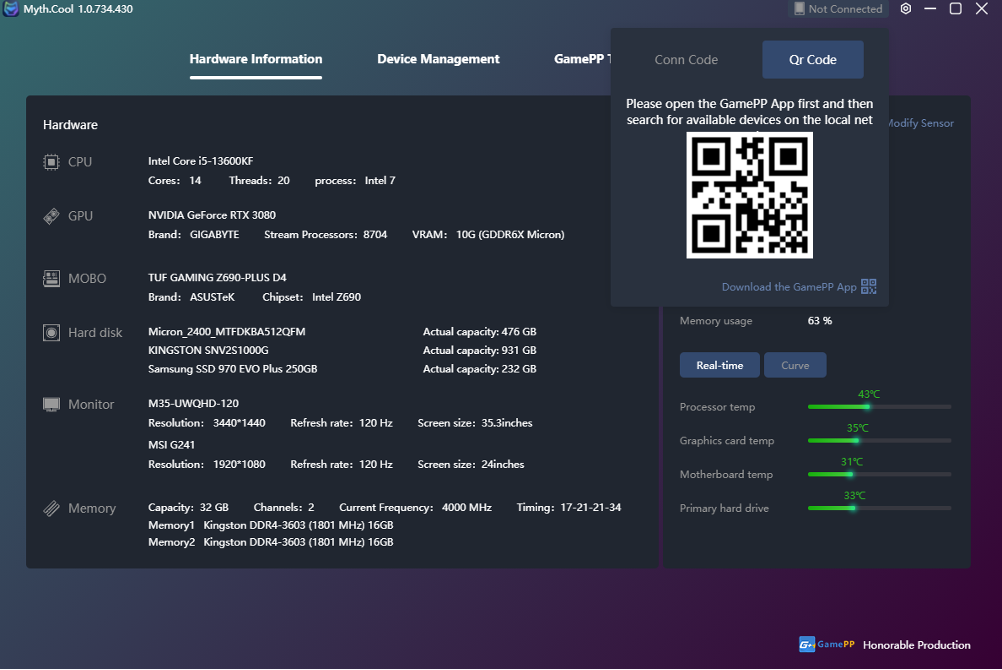Click the Actual capacity: 476 GB value
This screenshot has height=670, width=1002.
point(479,332)
